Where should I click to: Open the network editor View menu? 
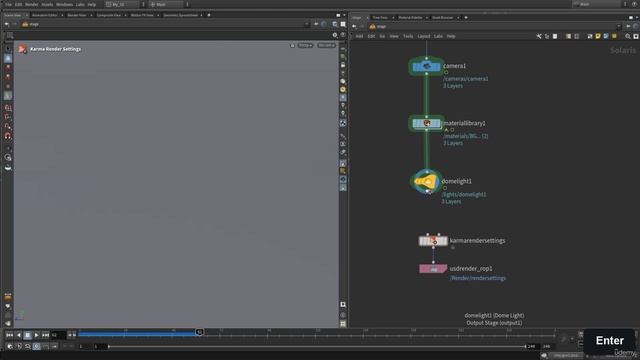(x=393, y=36)
